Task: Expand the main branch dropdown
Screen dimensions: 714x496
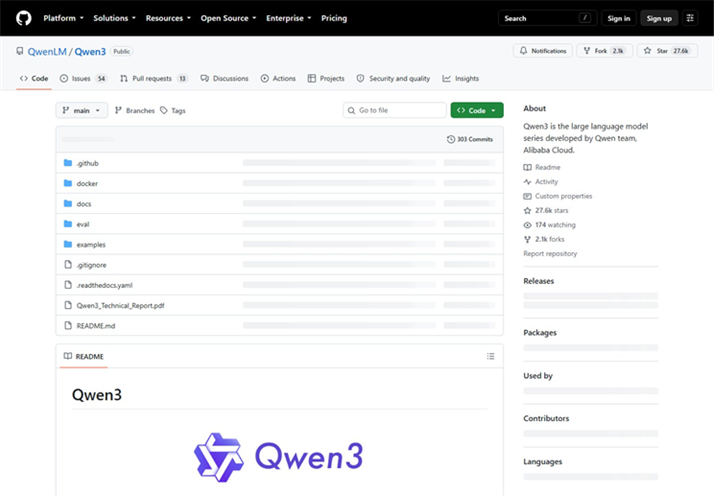Action: pos(82,110)
